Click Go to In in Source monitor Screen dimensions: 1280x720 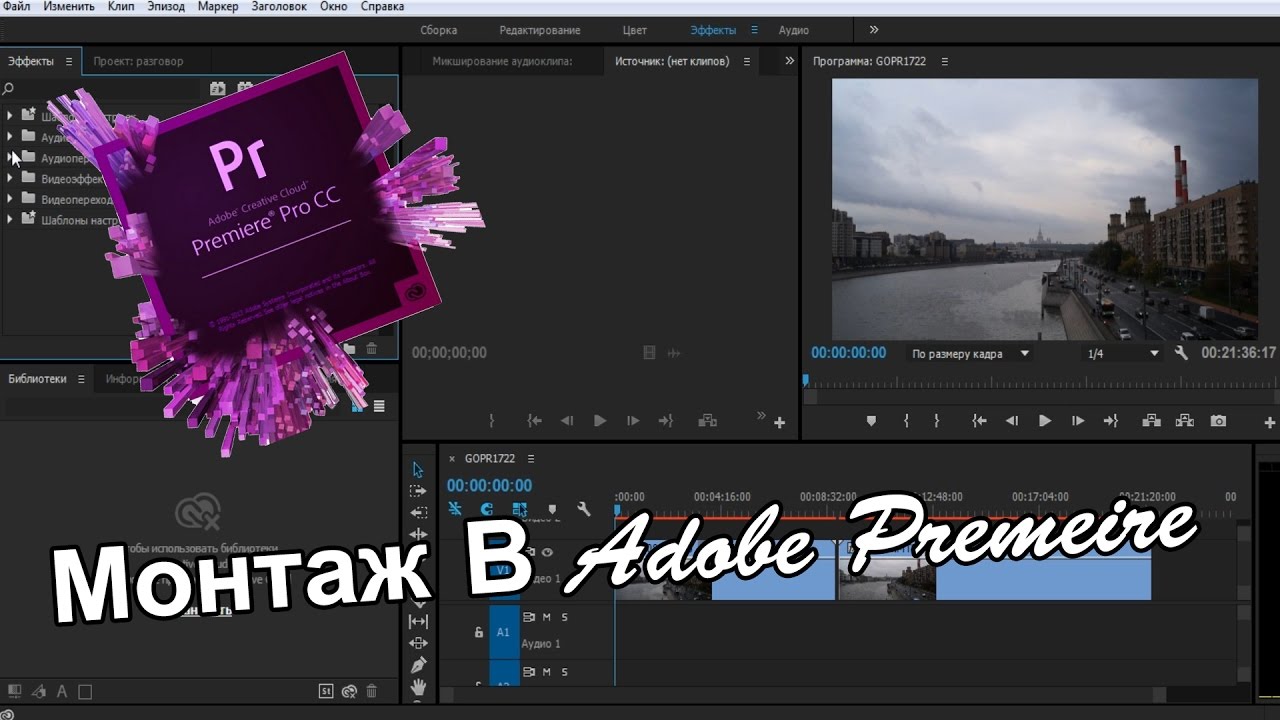point(535,421)
